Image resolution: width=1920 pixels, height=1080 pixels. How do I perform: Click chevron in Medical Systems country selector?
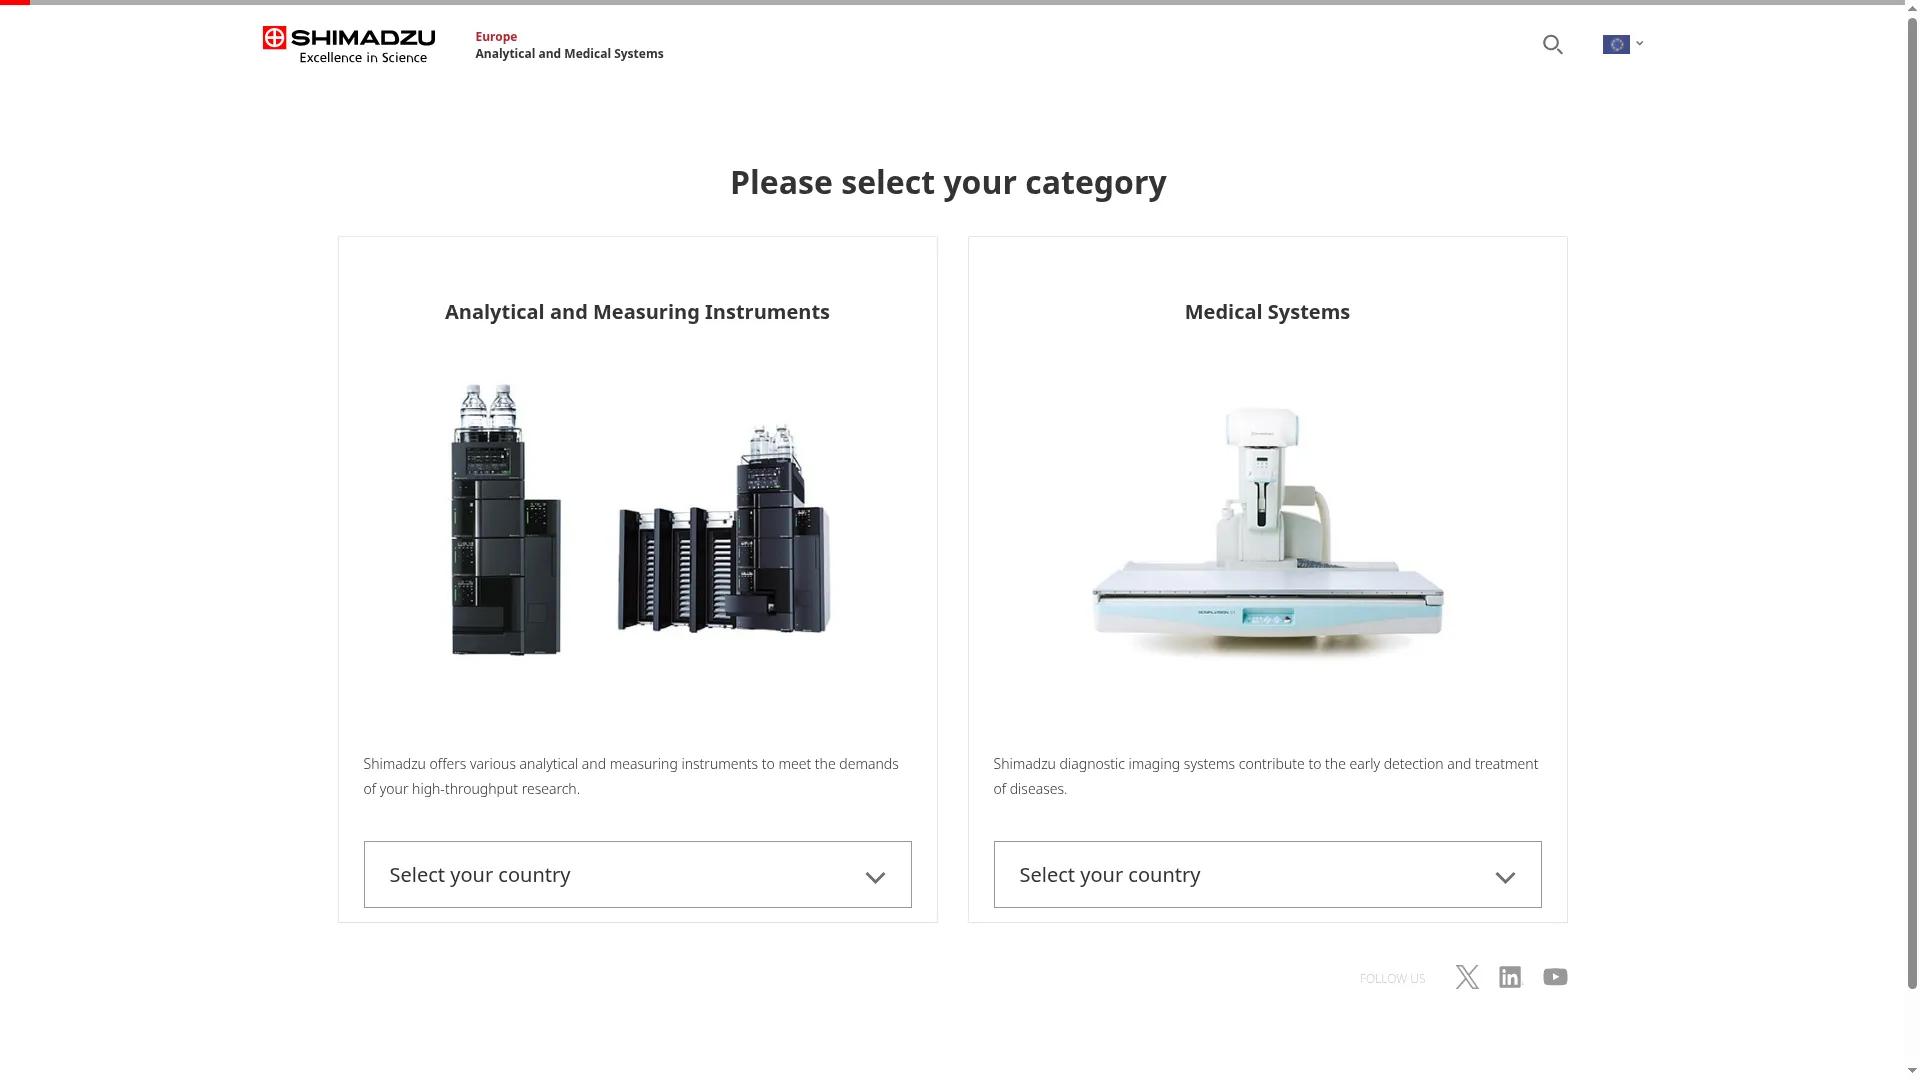1505,878
